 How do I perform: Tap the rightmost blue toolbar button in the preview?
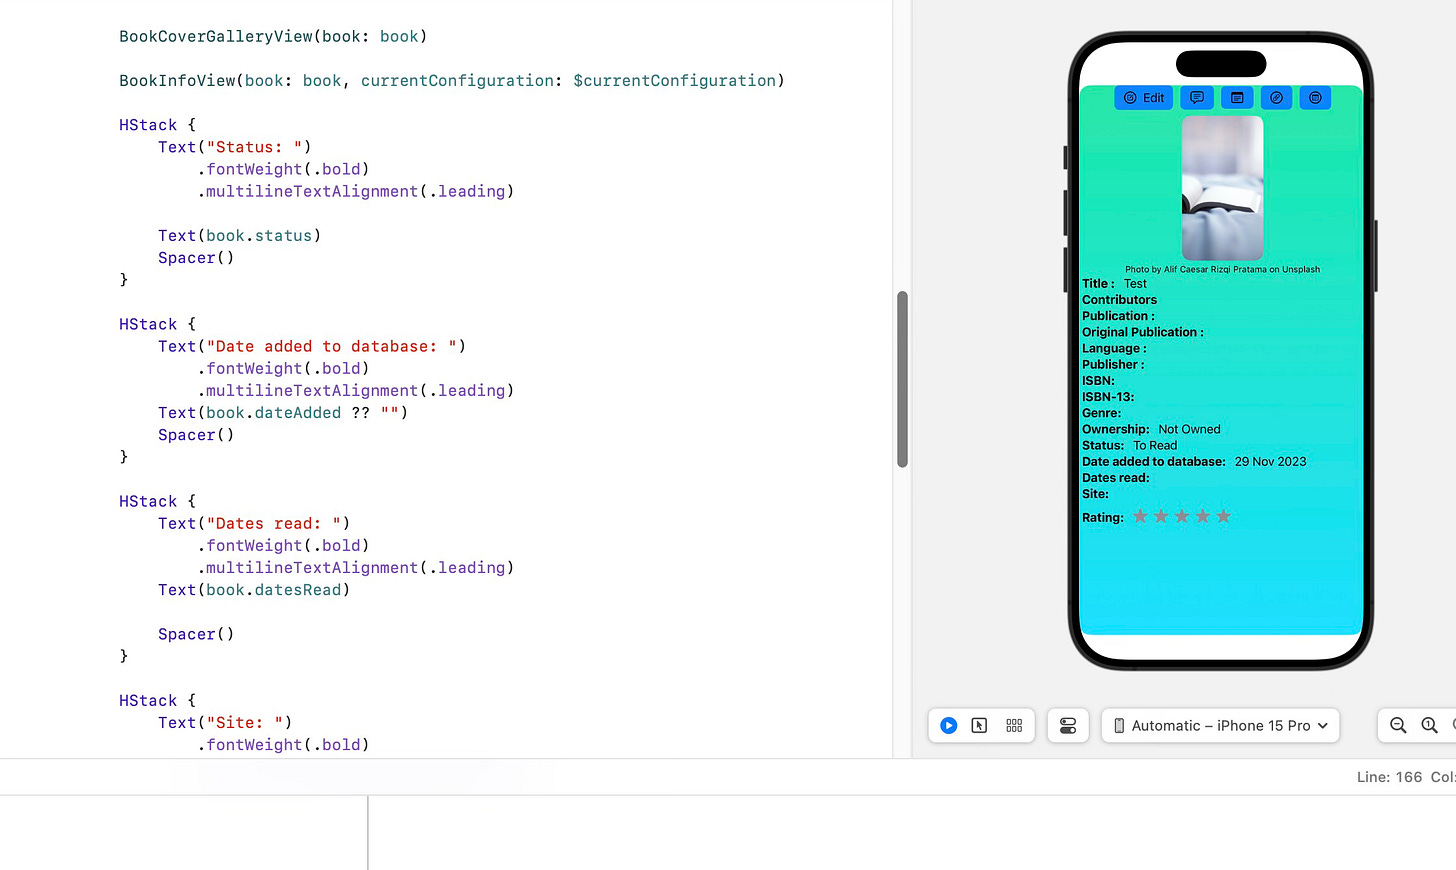pos(1314,97)
